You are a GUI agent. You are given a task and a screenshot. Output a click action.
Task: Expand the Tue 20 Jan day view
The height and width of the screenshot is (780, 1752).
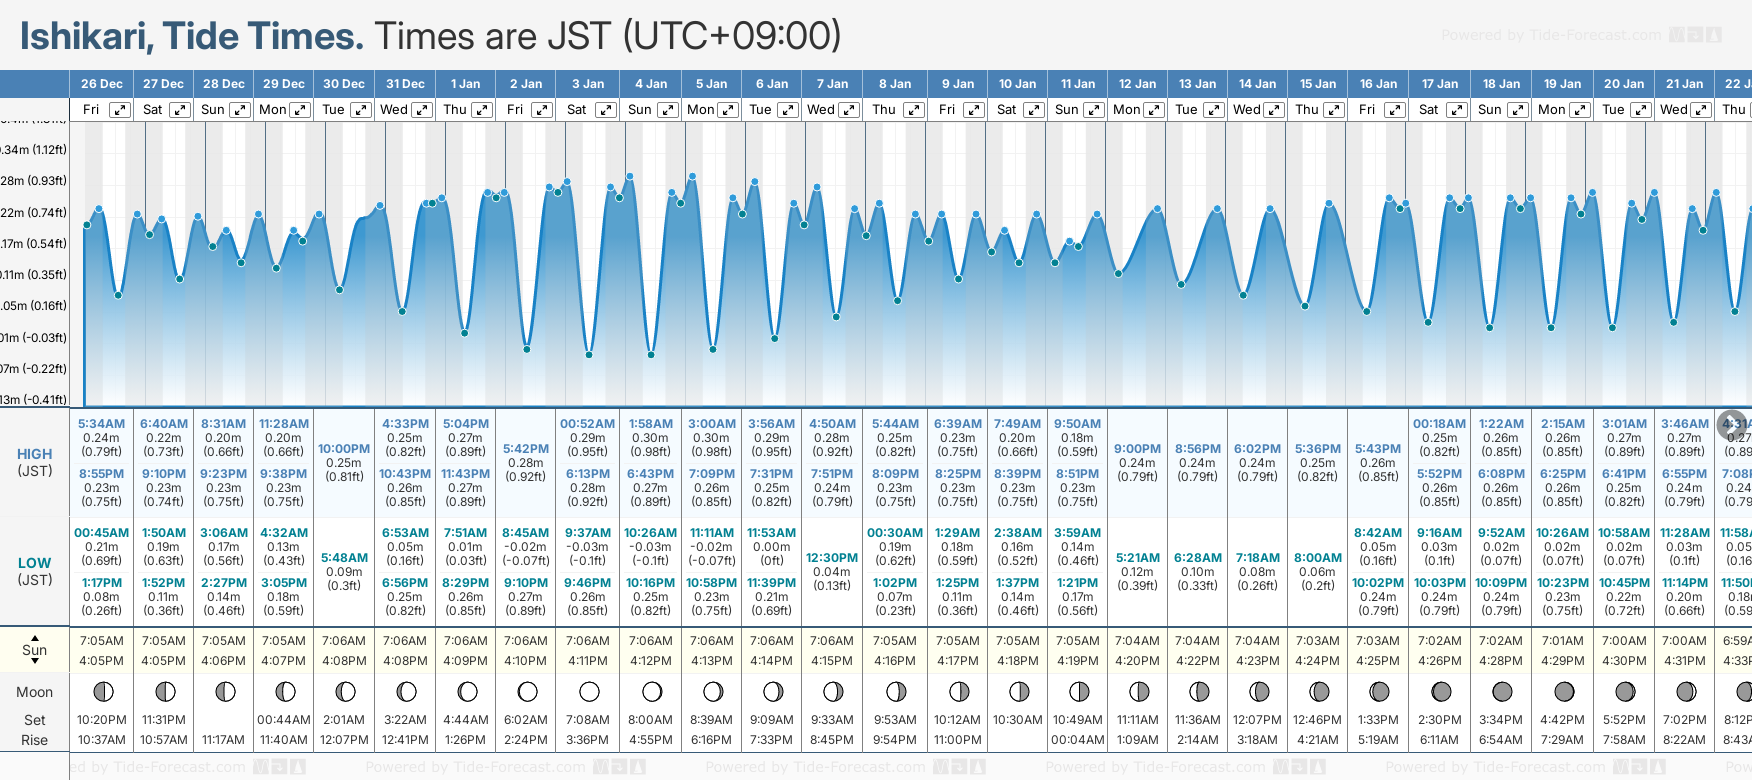pos(1640,110)
